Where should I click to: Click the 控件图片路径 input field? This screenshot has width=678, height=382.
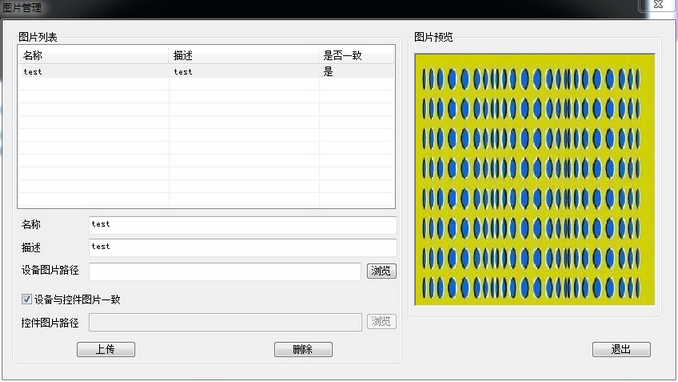pos(225,322)
